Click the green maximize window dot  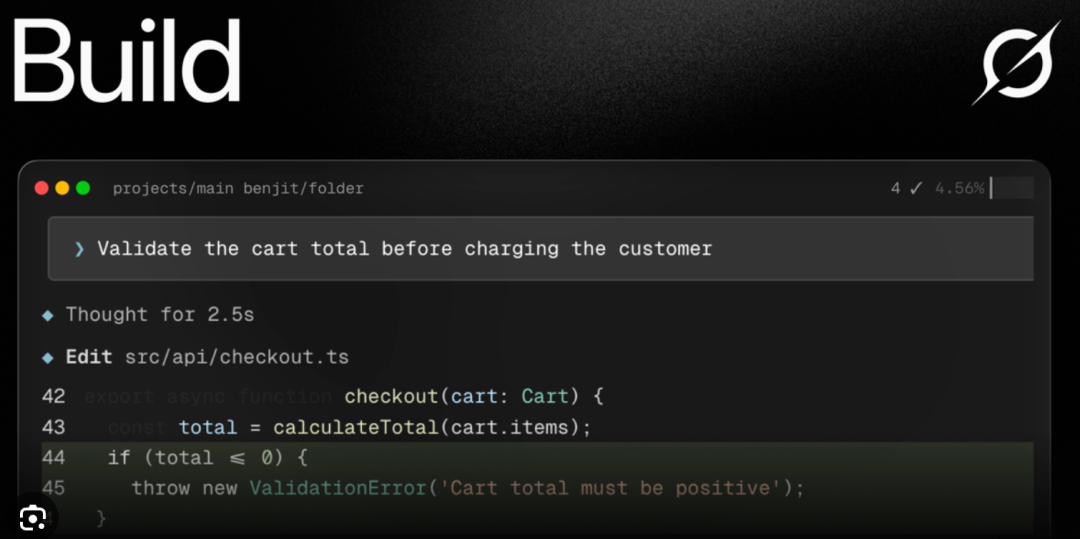(x=83, y=188)
